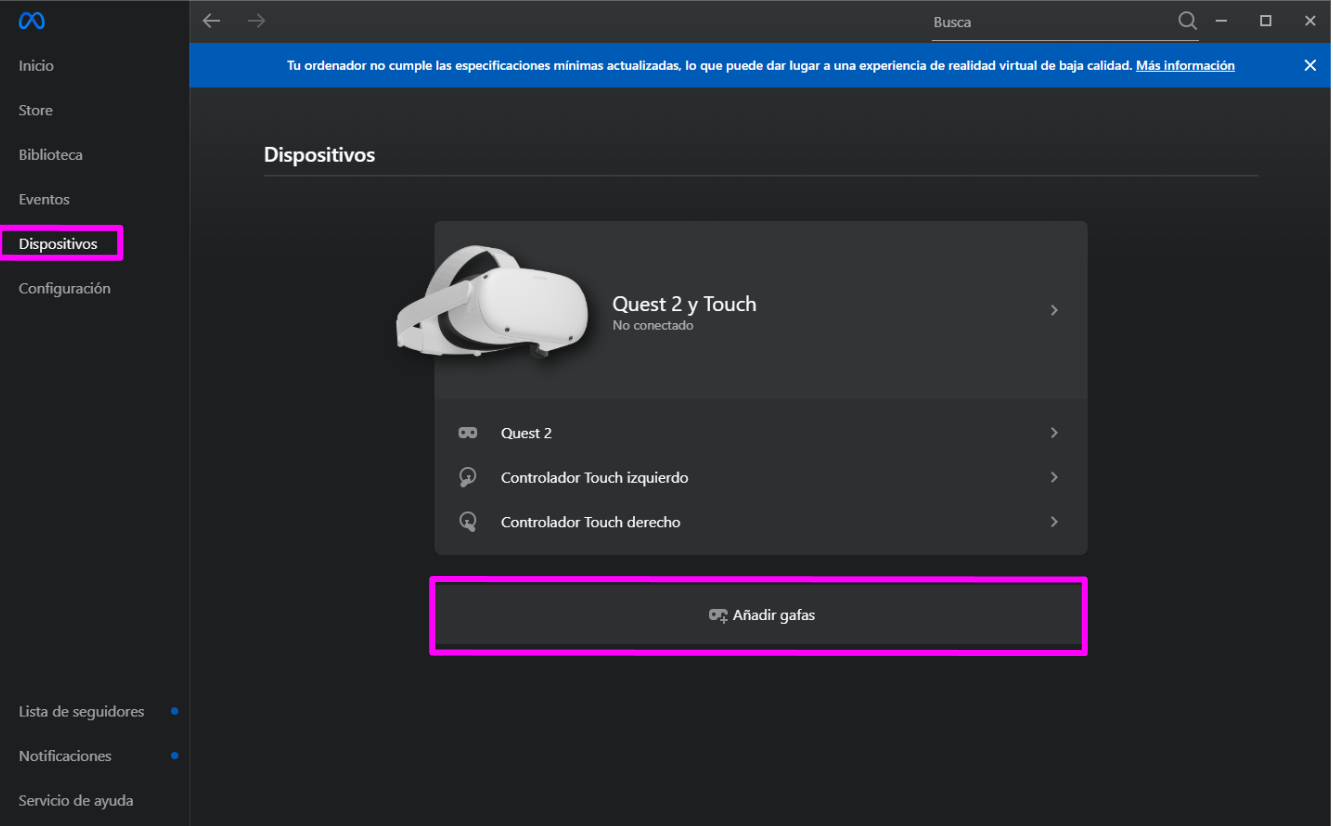Go forward with the right arrow
Image resolution: width=1333 pixels, height=826 pixels.
point(256,21)
